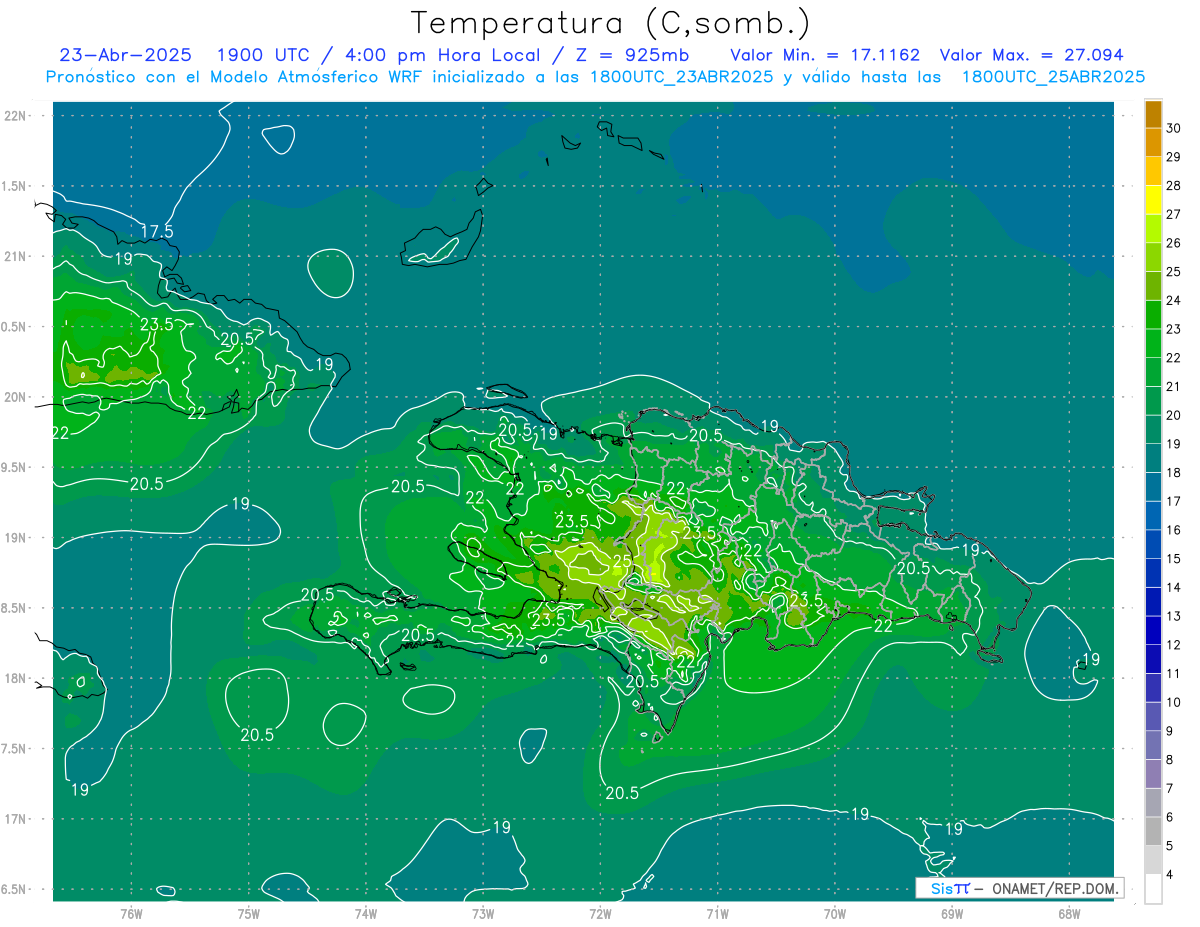Click latitude axis label '18N'
Viewport: 1200px width, 927px height.
point(15,678)
